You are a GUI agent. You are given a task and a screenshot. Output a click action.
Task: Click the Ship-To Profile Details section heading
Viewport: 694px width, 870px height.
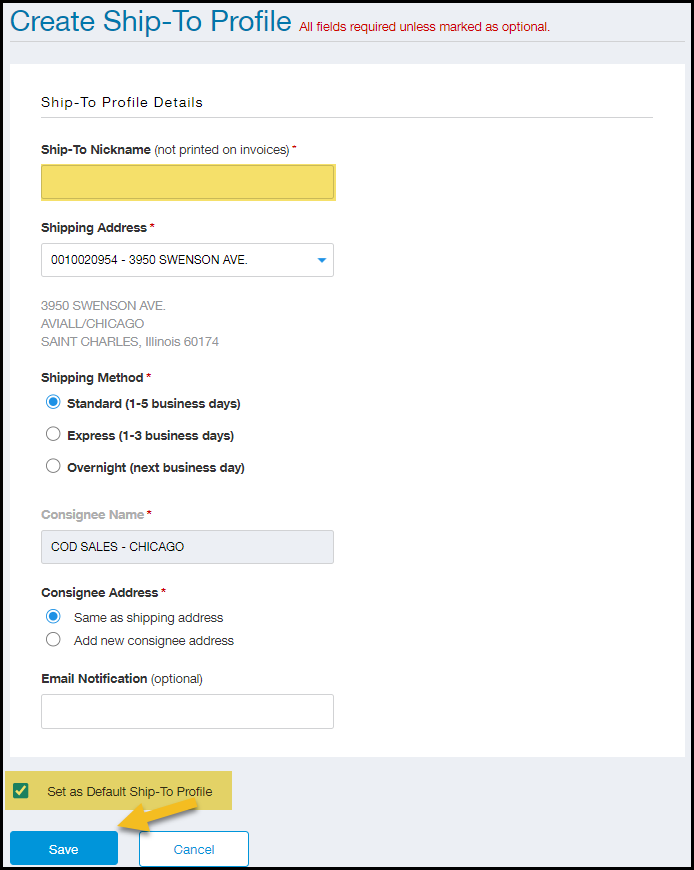click(x=122, y=102)
